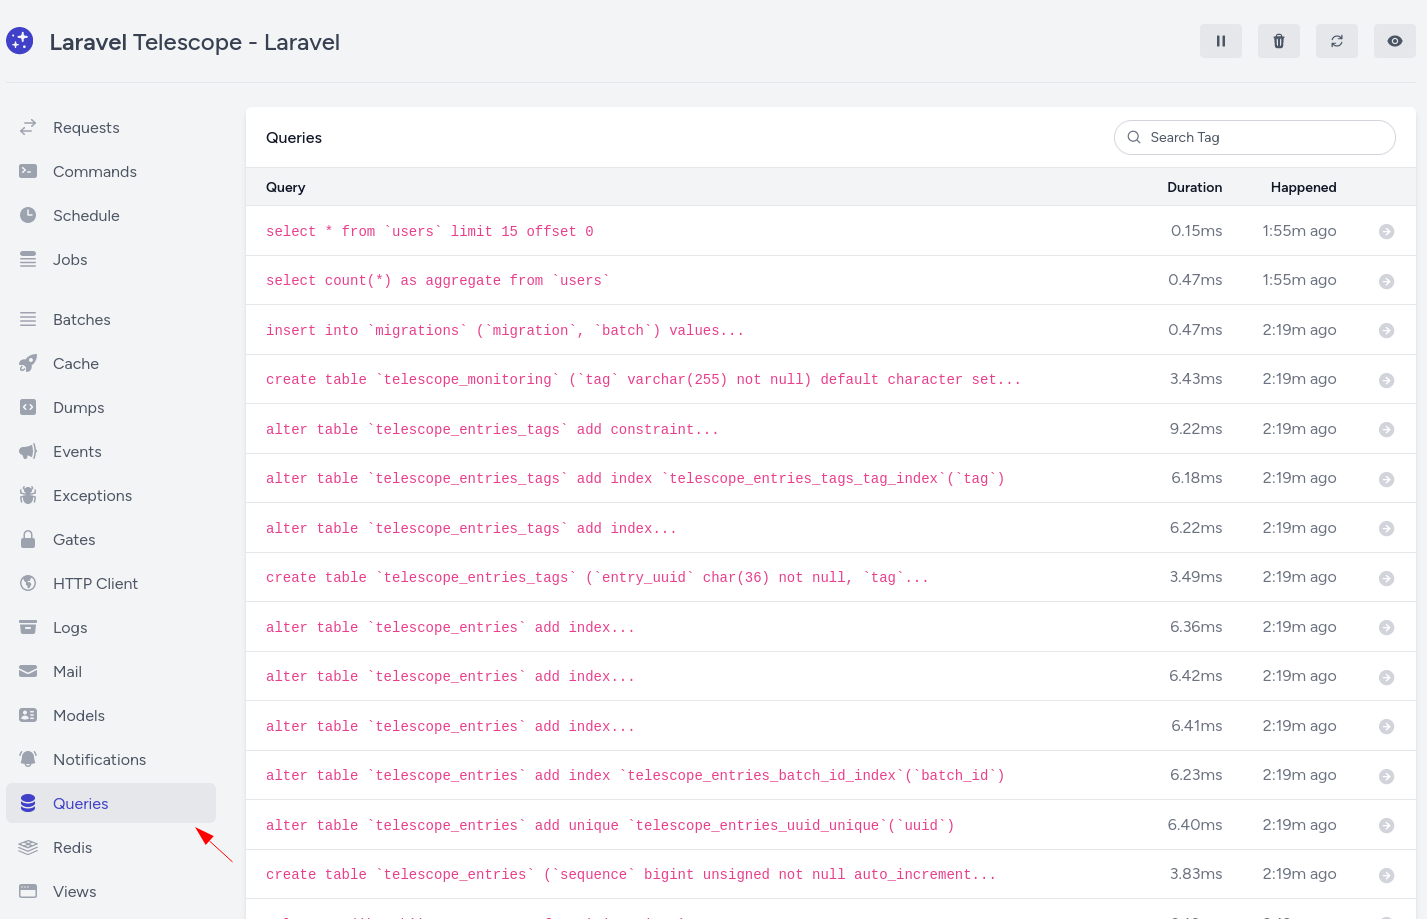Image resolution: width=1427 pixels, height=919 pixels.
Task: Click the Cache rocket icon
Action: (x=28, y=363)
